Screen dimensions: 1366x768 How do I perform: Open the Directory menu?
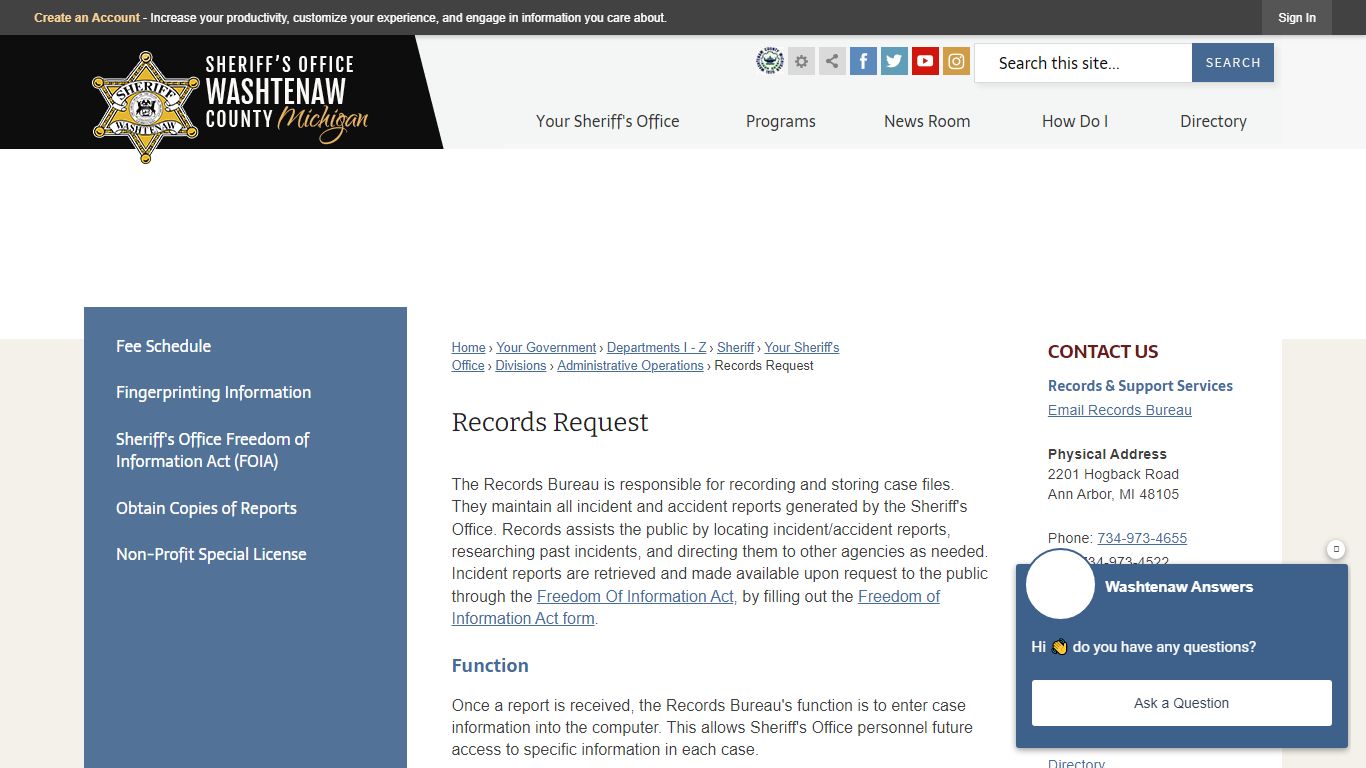1213,121
